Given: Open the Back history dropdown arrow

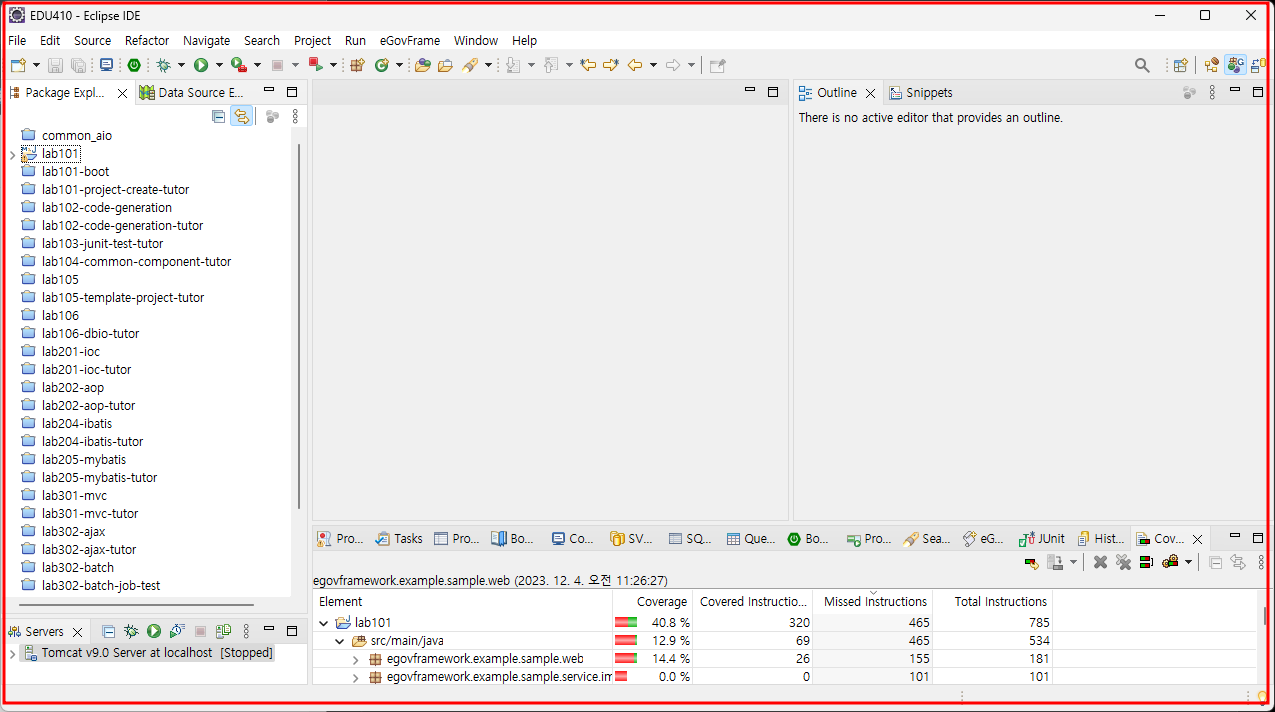Looking at the screenshot, I should 653,65.
